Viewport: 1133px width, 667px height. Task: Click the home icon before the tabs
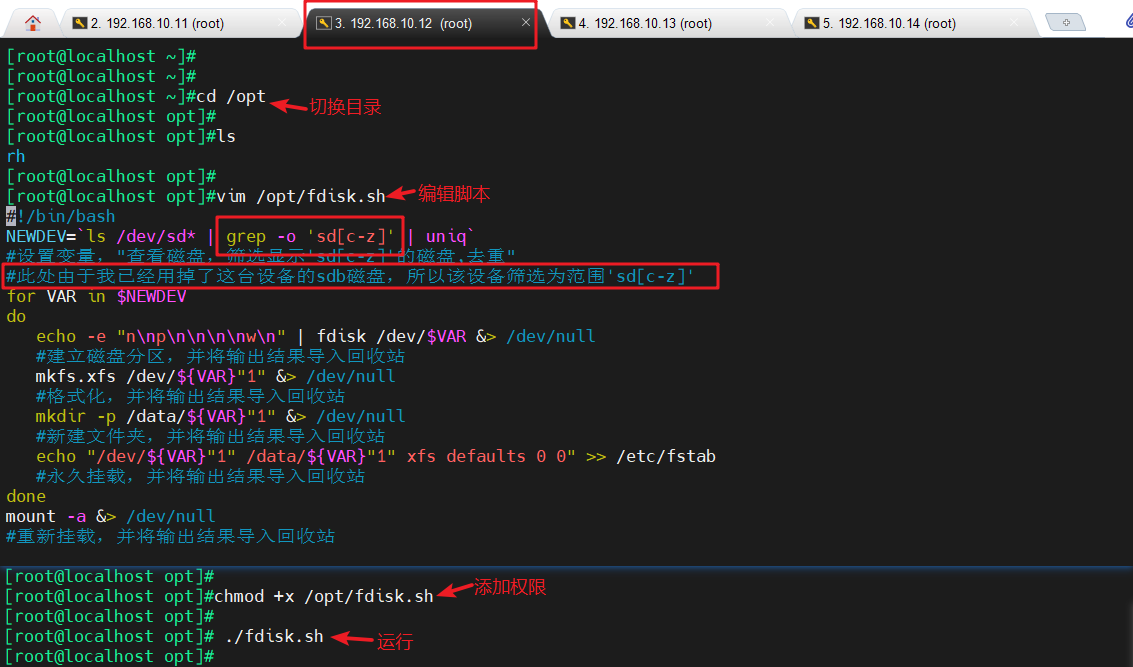click(x=33, y=23)
